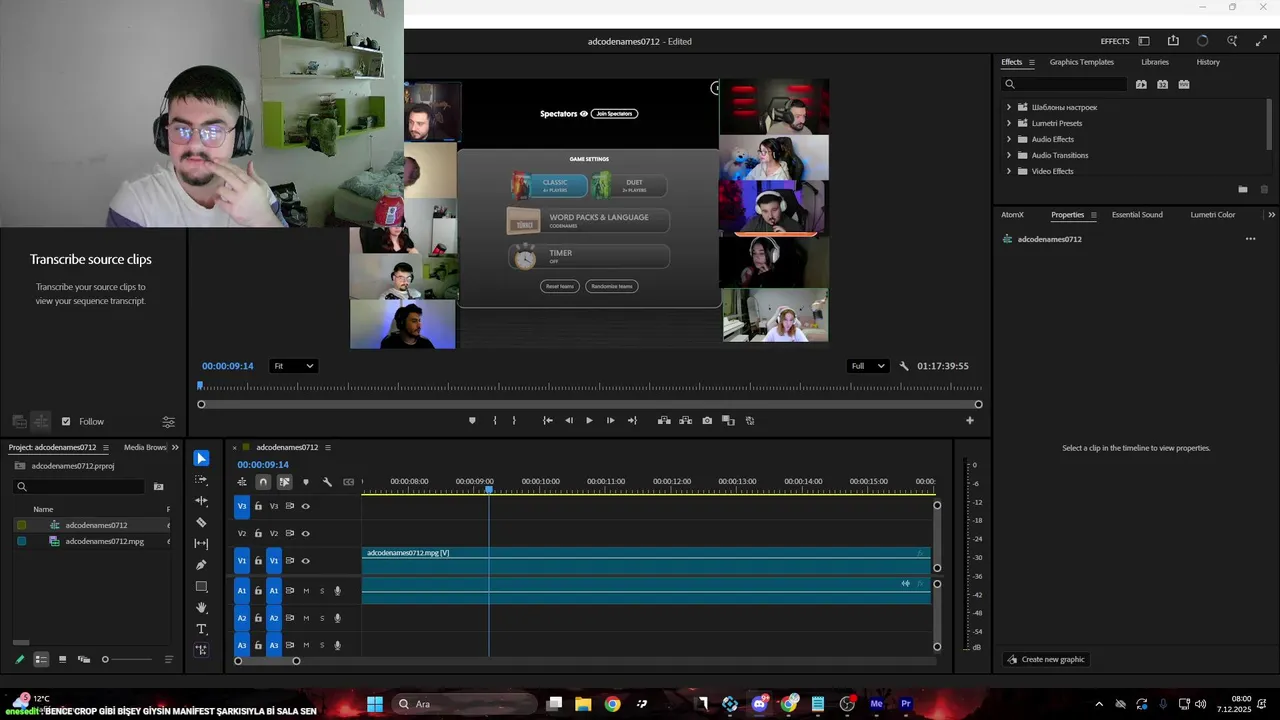Show more tabs beside Lumetri Color
Screen dimensions: 1280x720
point(1271,214)
